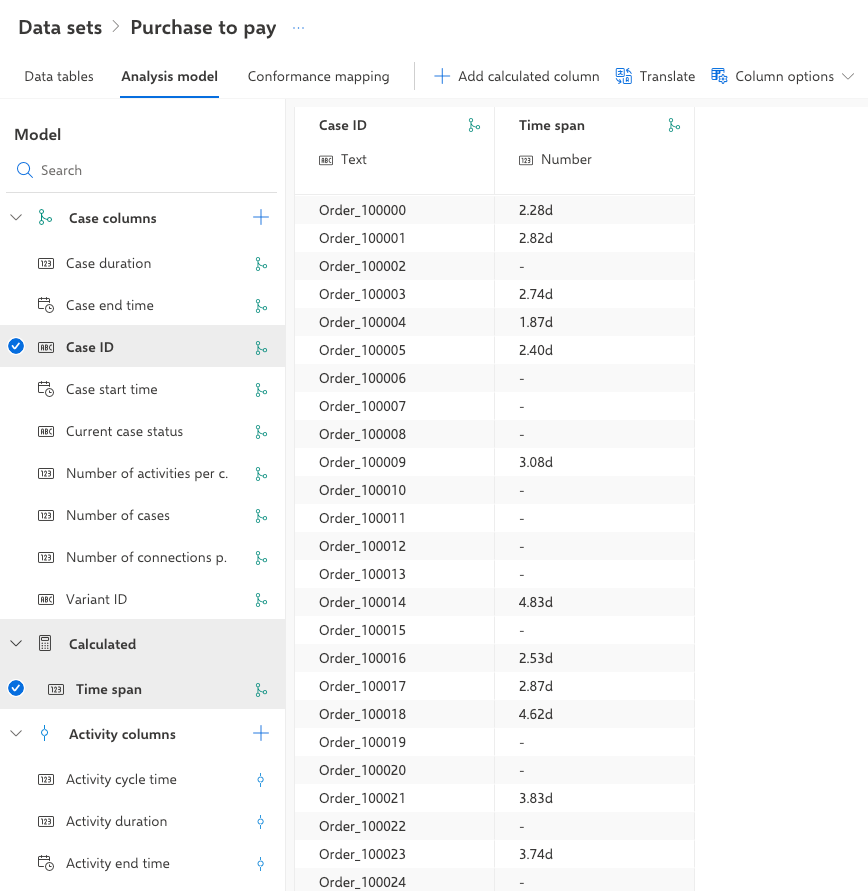Uncheck the Time span checkmark
868x891 pixels.
pos(16,688)
